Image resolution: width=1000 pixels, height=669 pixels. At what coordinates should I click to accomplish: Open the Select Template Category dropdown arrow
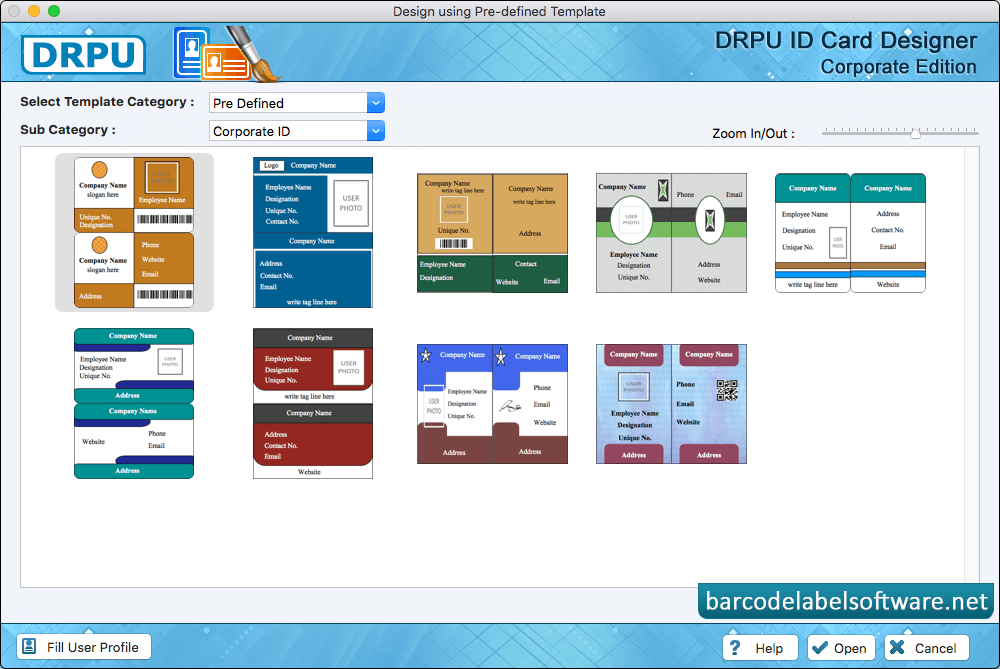(376, 103)
